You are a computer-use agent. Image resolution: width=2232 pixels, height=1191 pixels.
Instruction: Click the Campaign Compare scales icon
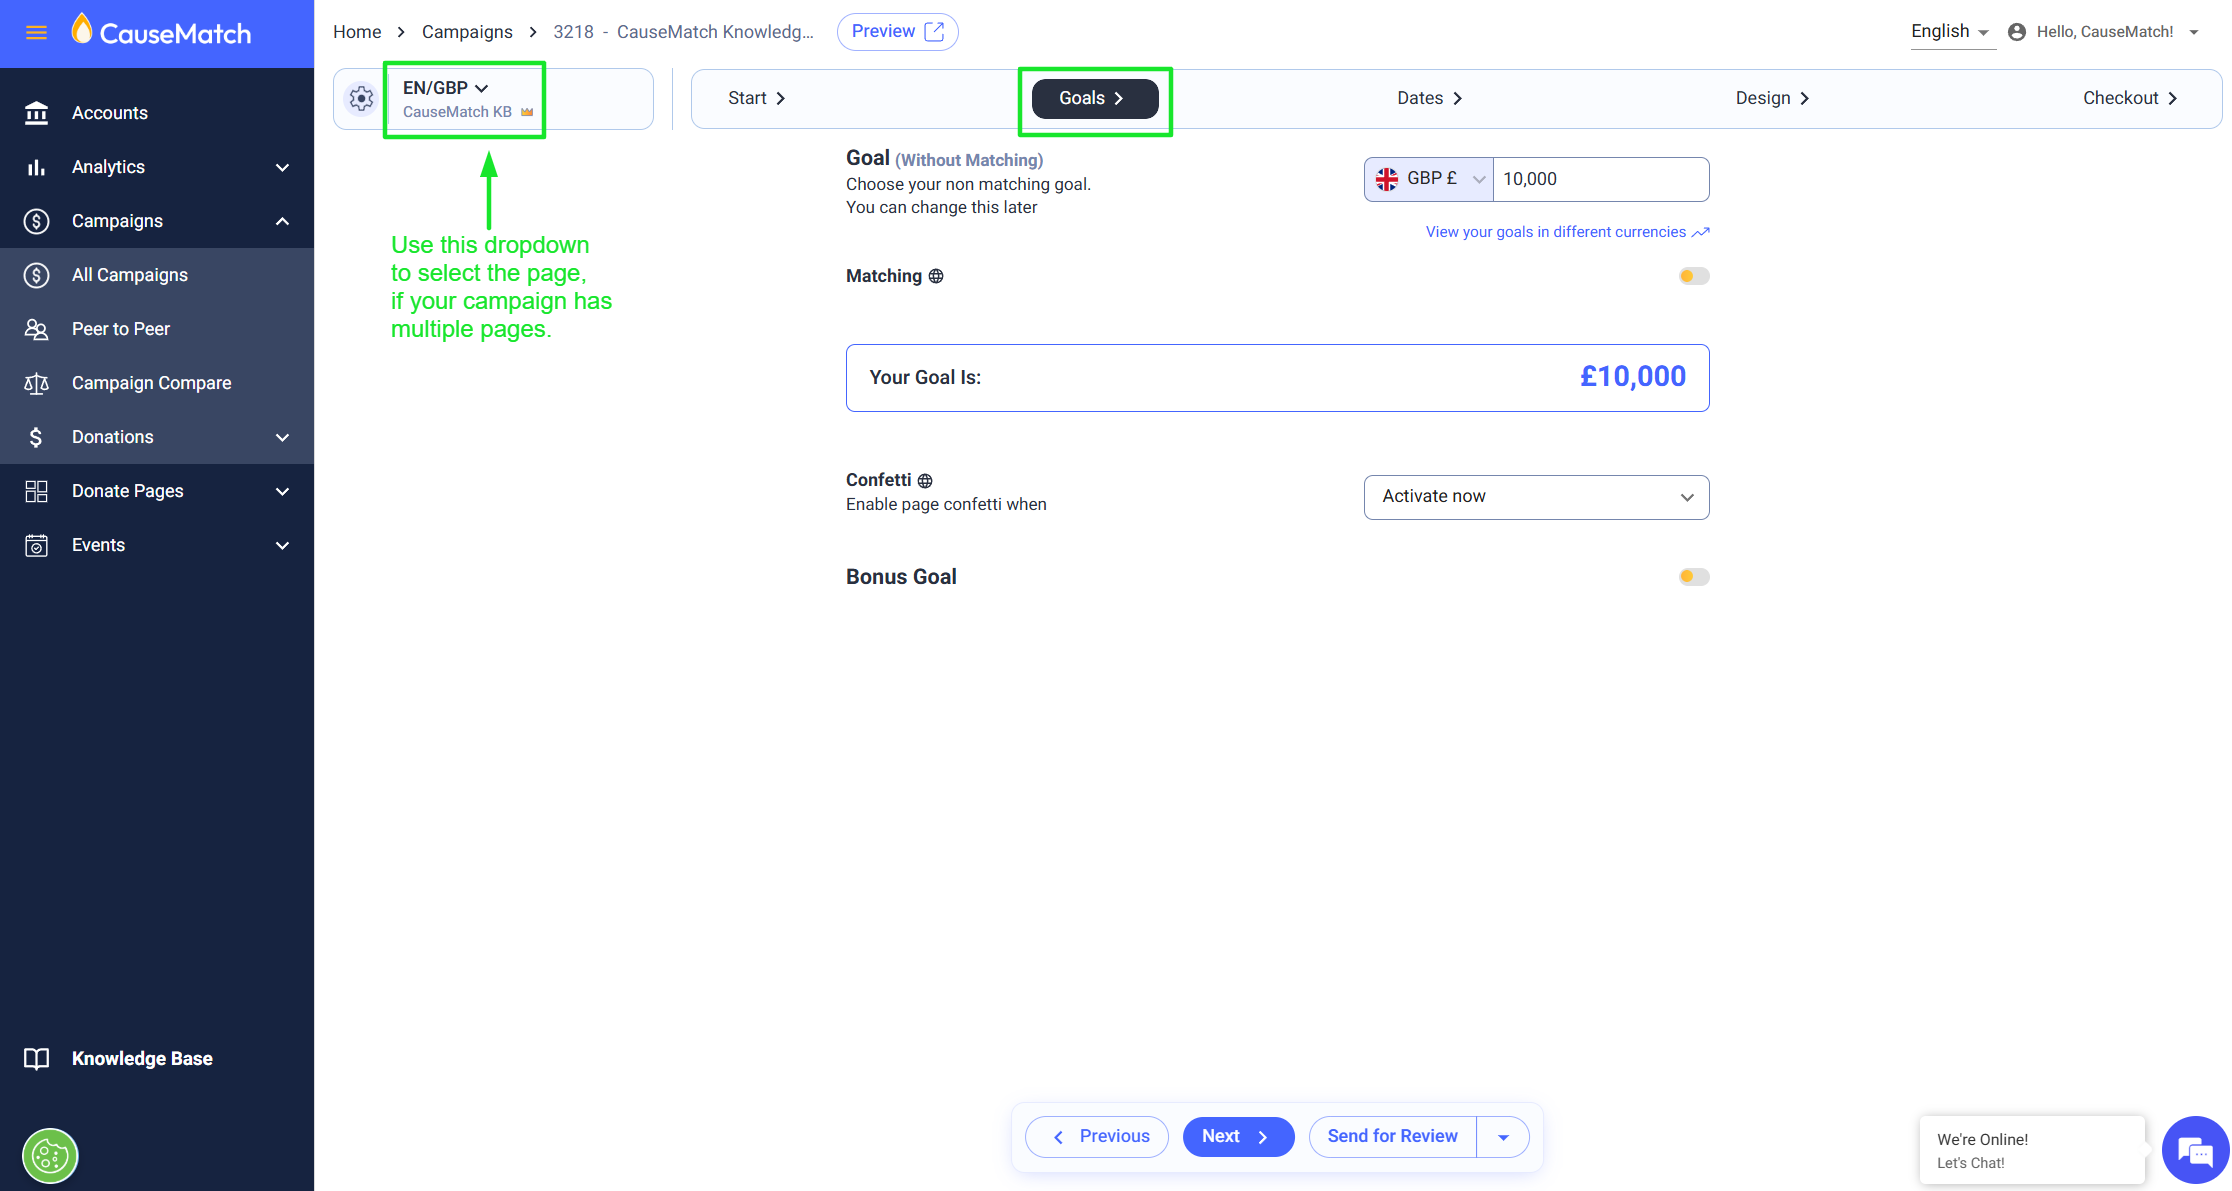(37, 383)
